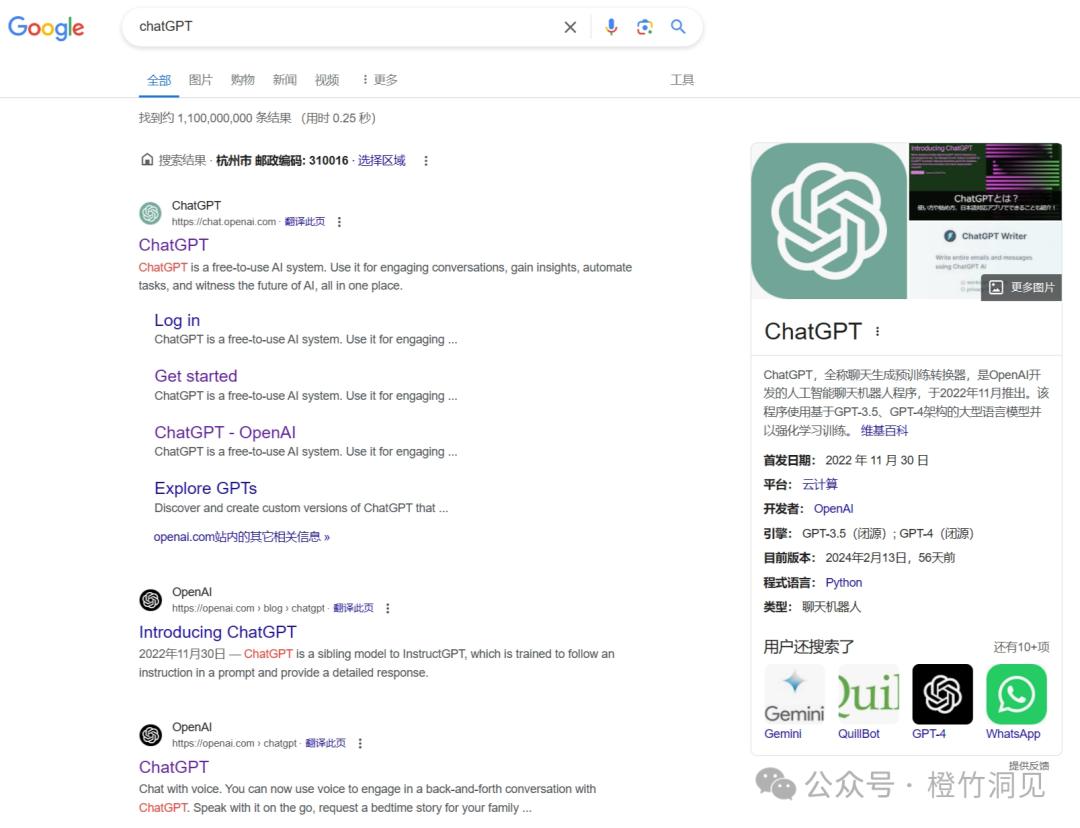1080x828 pixels.
Task: Click the Gemini icon in related searches
Action: point(794,694)
